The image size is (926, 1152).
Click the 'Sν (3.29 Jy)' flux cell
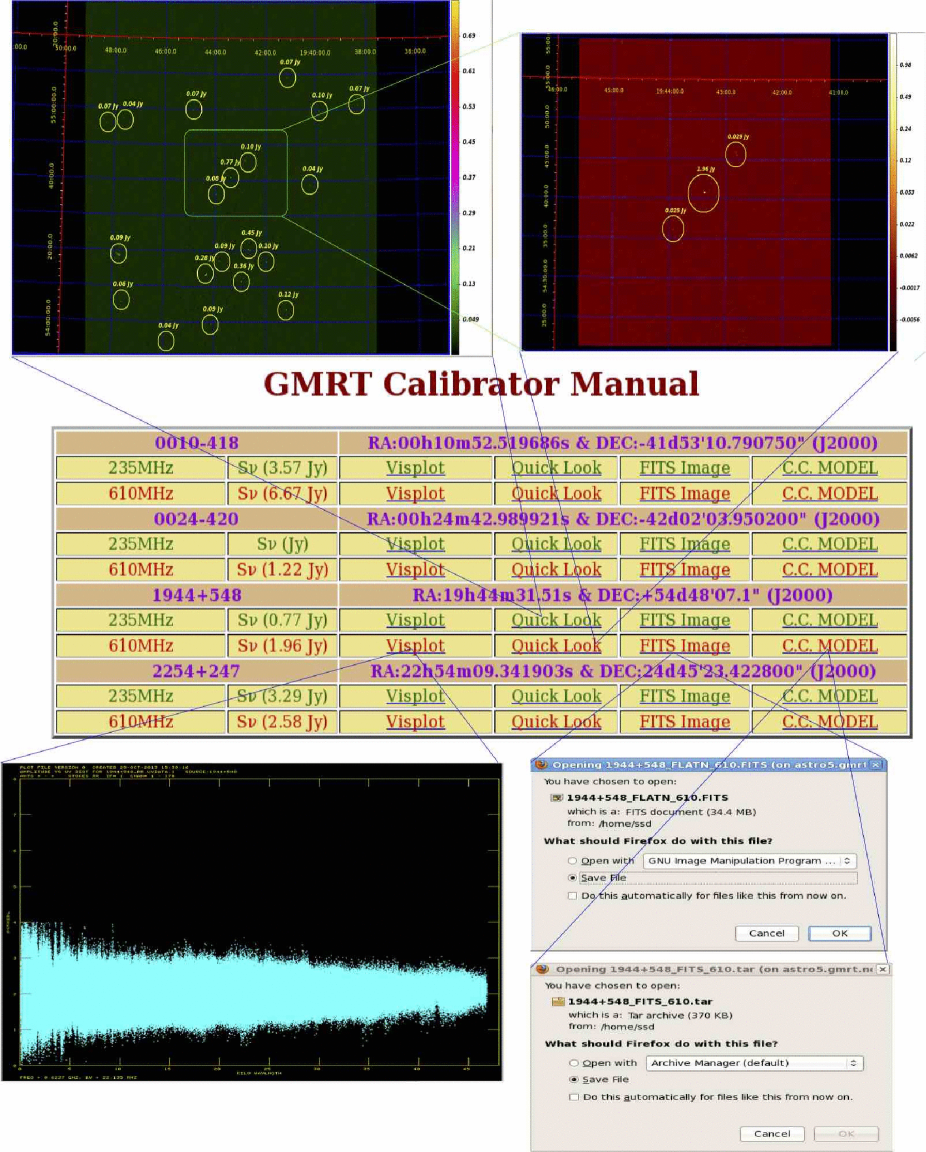coord(282,696)
